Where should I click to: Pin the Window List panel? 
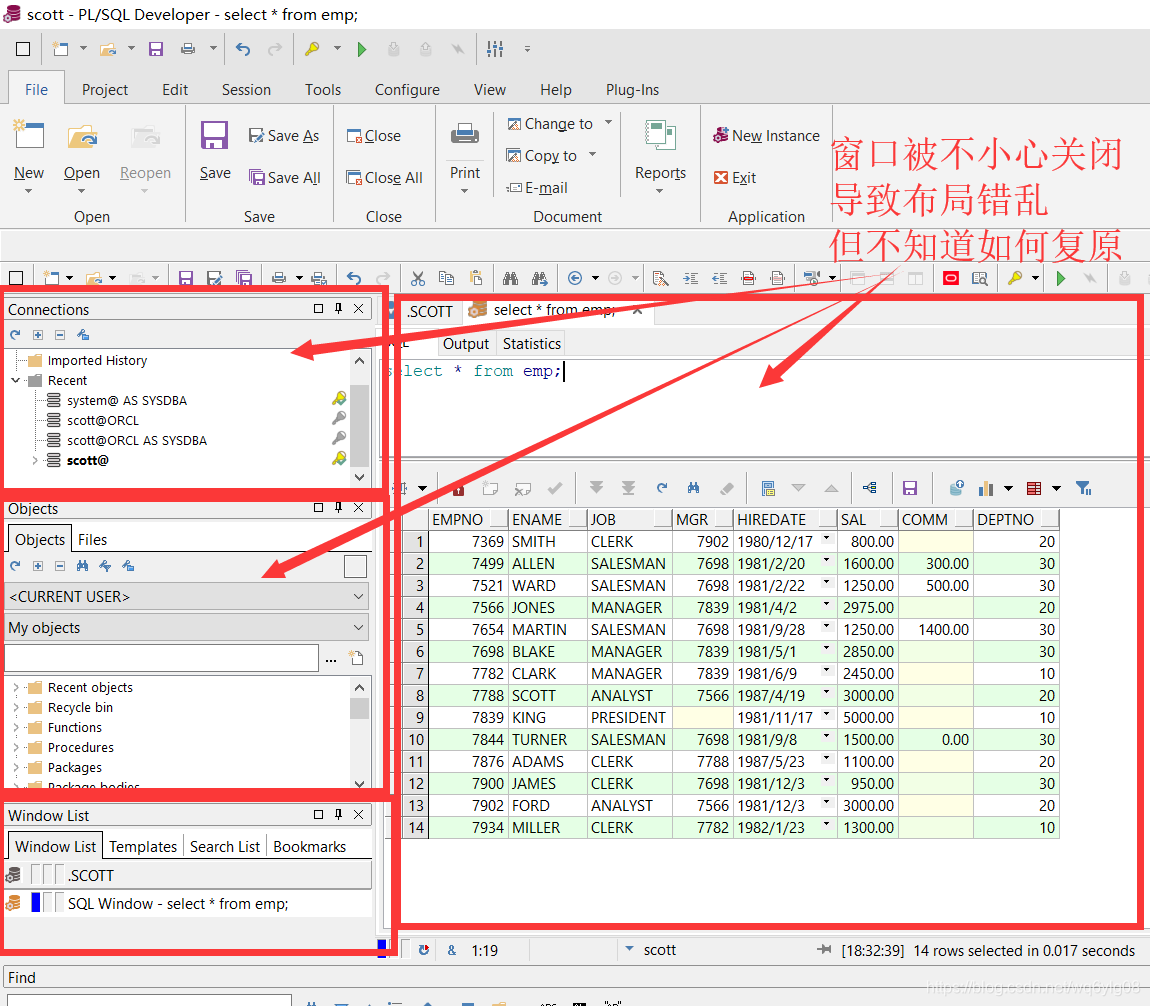click(x=338, y=814)
